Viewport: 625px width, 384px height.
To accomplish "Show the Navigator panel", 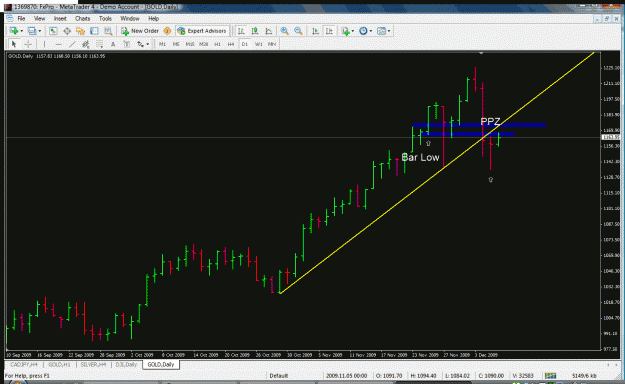I will point(81,31).
